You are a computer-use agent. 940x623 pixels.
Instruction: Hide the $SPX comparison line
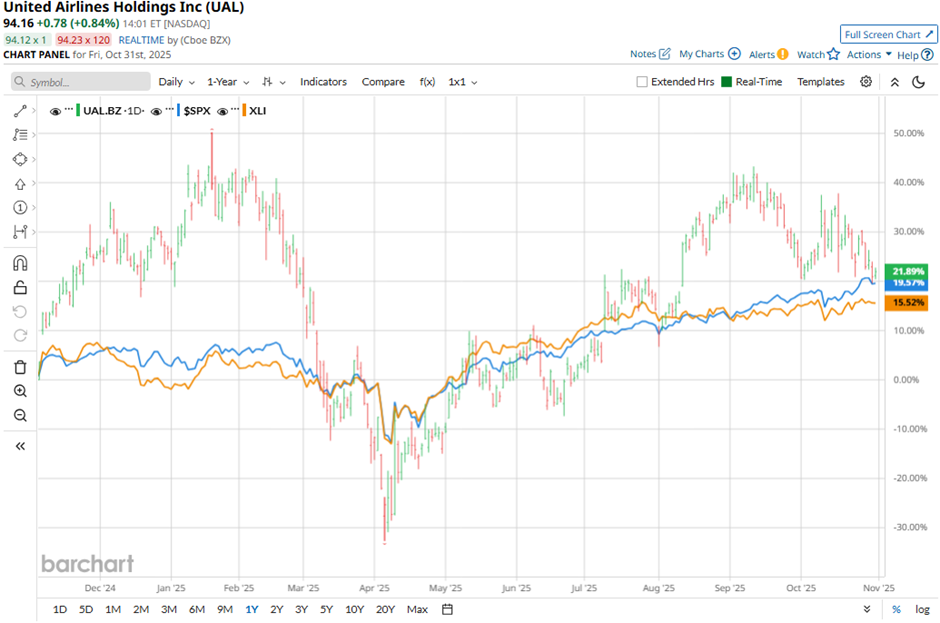click(157, 111)
